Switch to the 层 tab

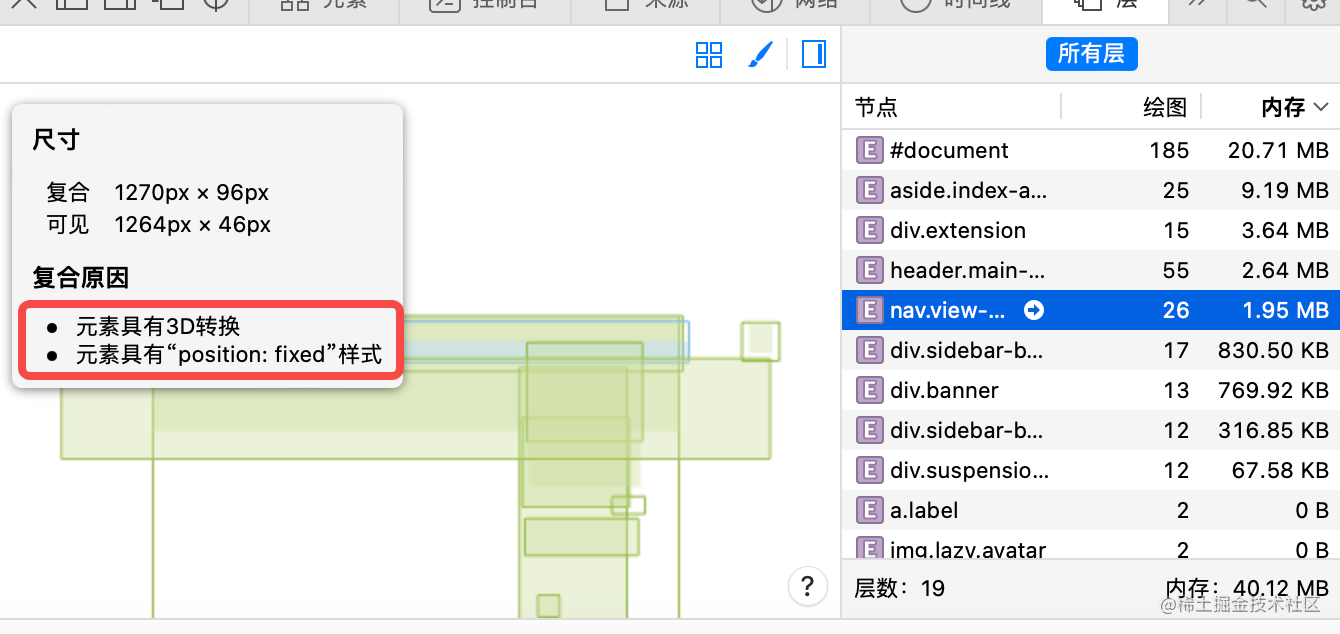click(x=1105, y=4)
